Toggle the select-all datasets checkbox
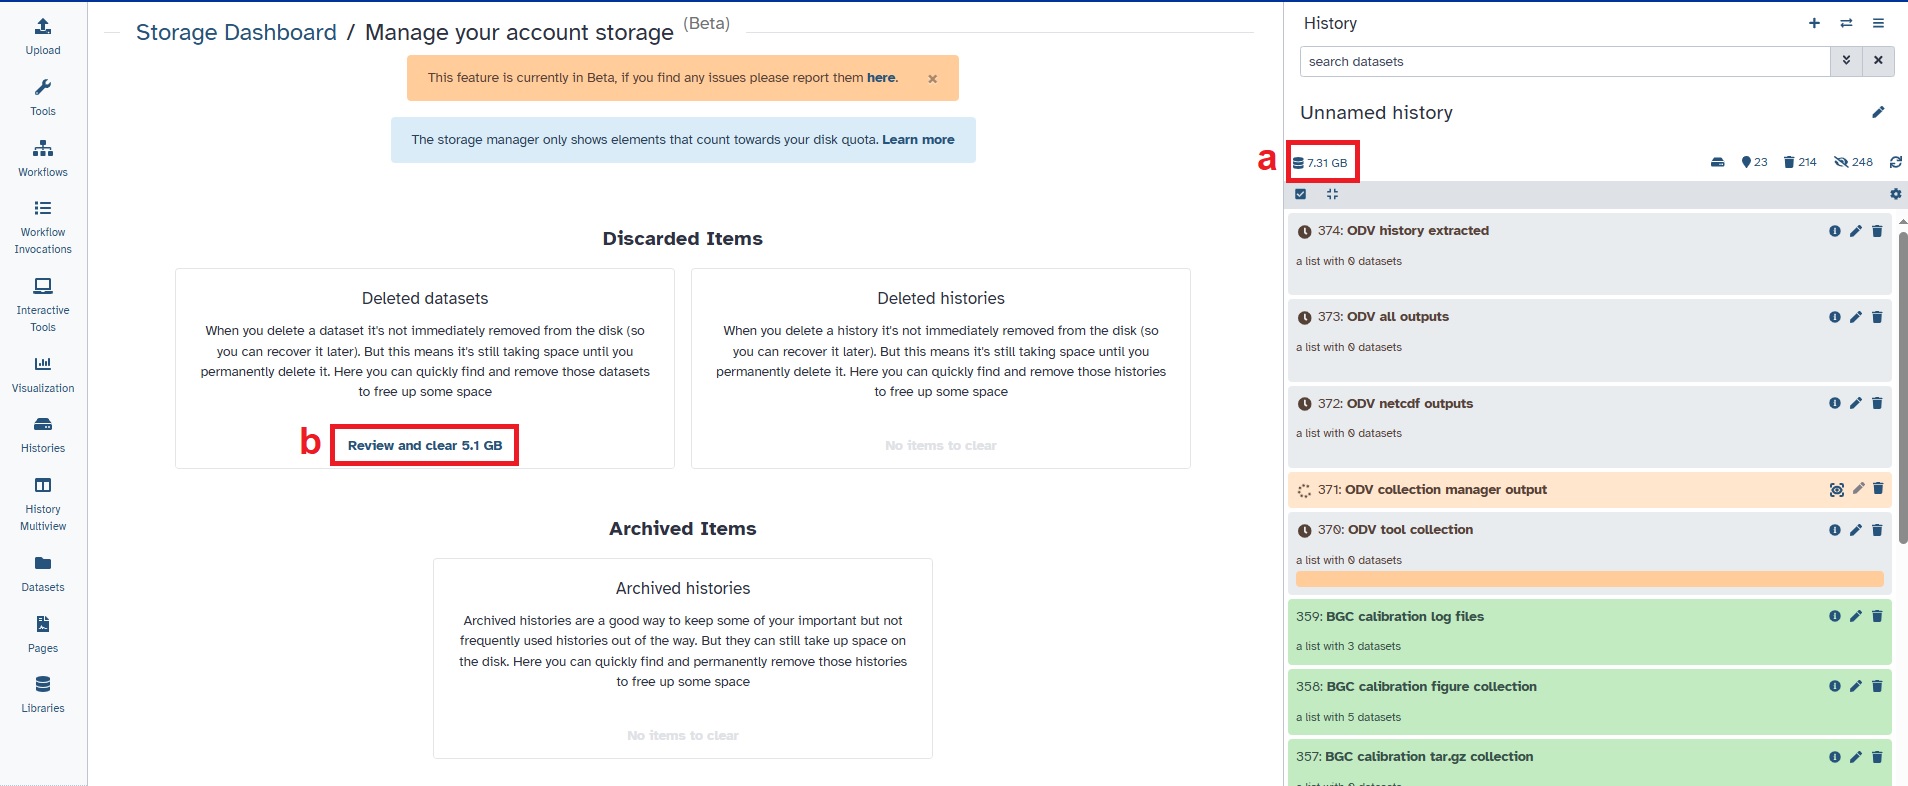 (x=1300, y=194)
